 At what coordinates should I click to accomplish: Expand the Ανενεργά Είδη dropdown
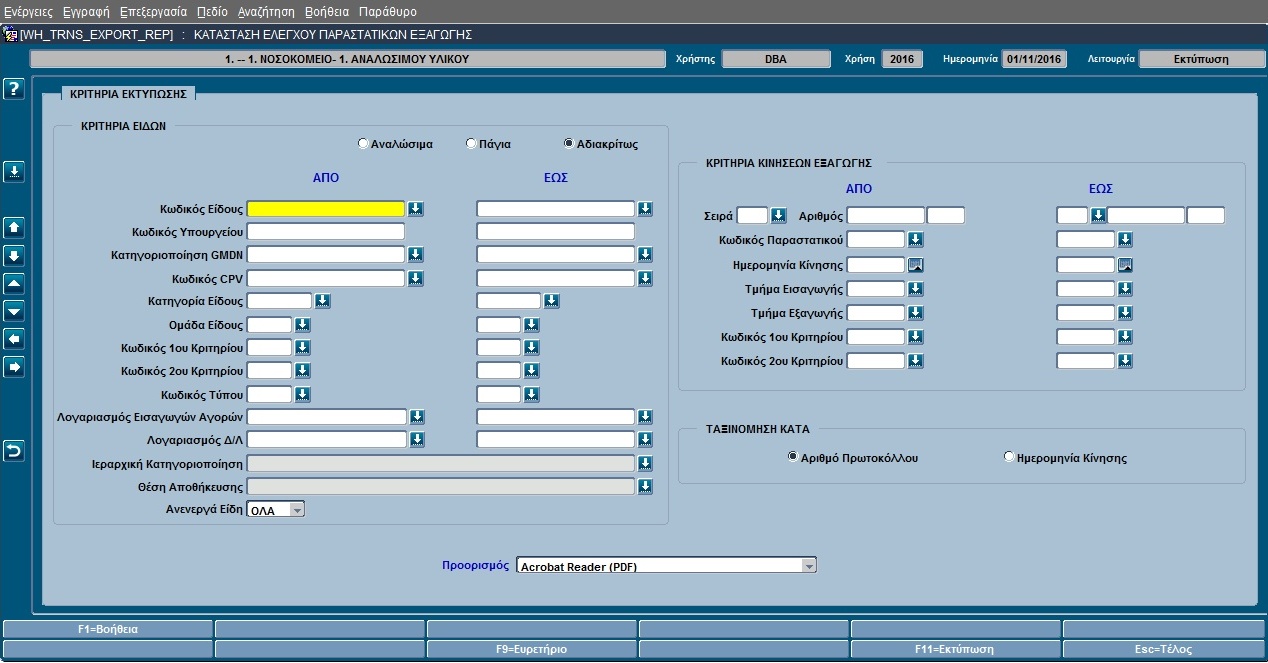296,510
